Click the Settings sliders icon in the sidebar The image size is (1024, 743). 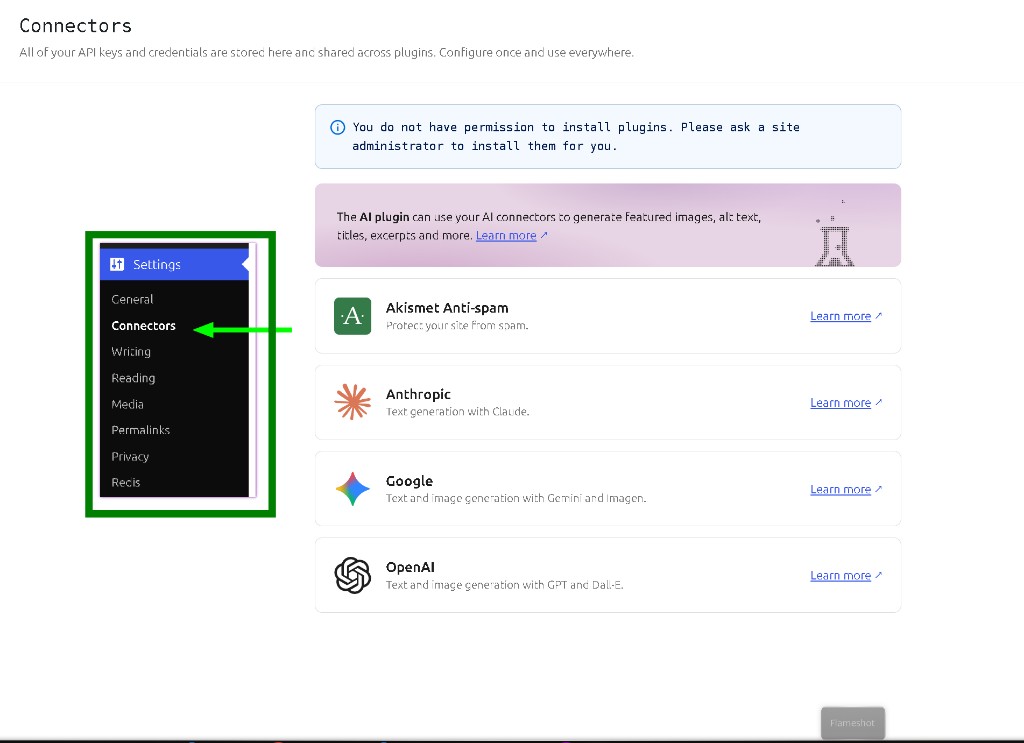coord(117,264)
